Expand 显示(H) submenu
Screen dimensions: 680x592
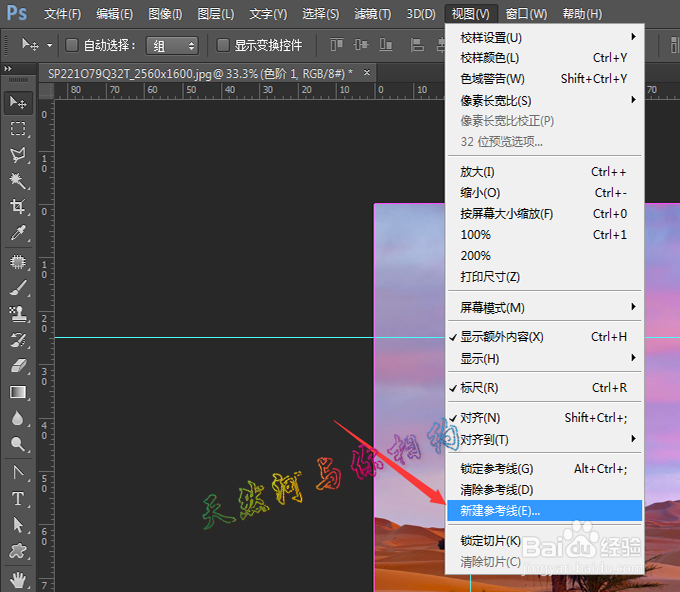point(545,359)
